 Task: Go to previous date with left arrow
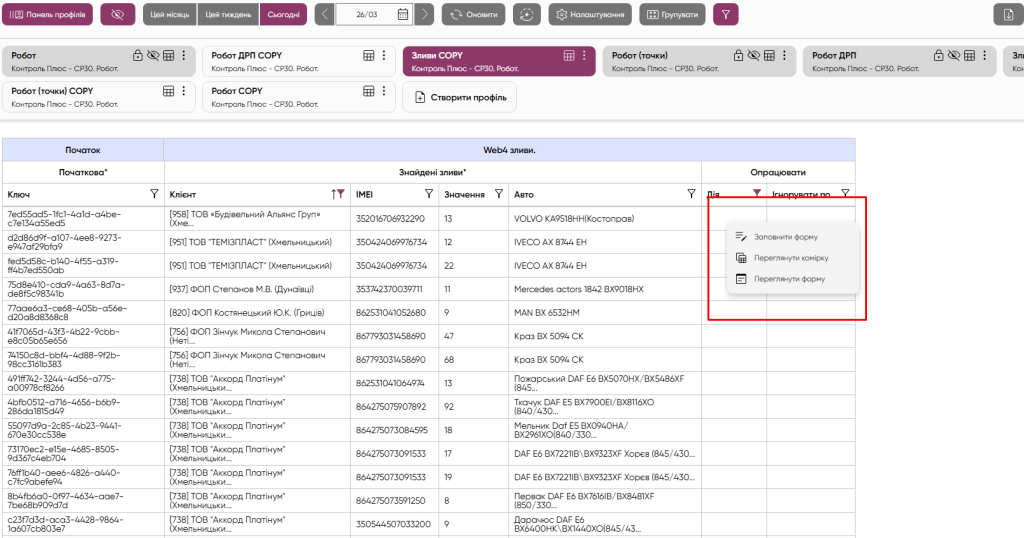pyautogui.click(x=325, y=14)
